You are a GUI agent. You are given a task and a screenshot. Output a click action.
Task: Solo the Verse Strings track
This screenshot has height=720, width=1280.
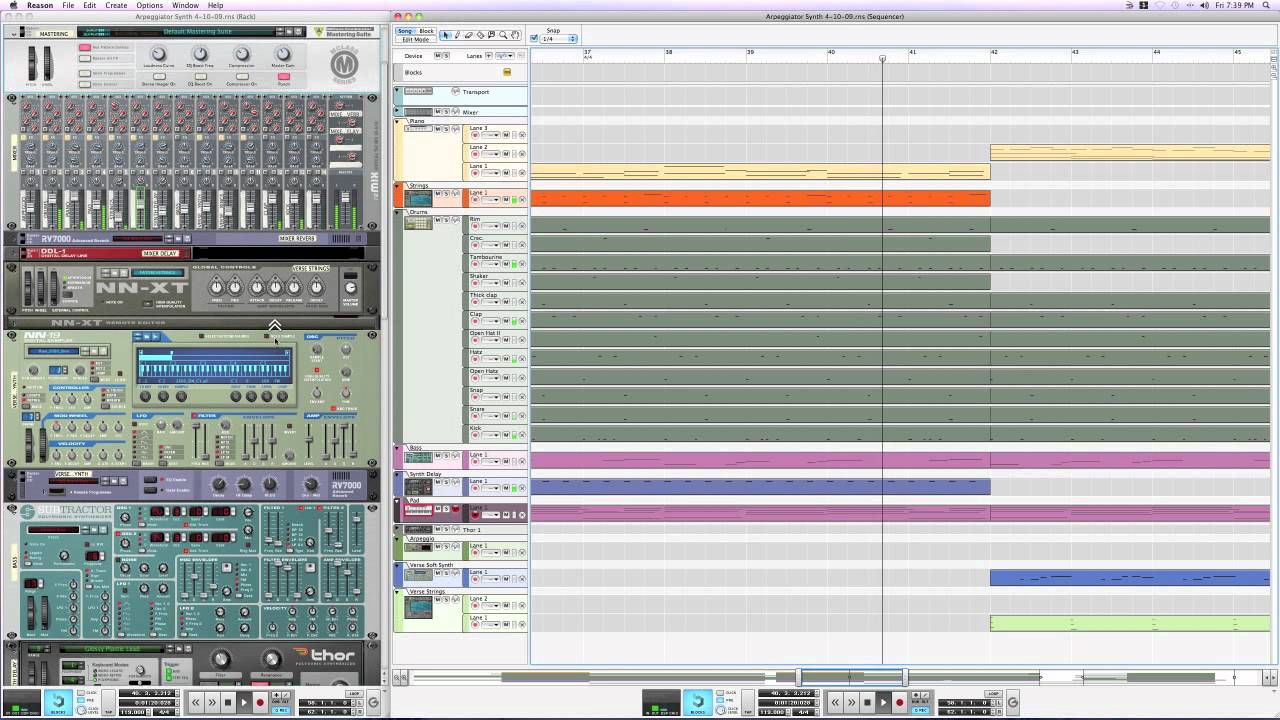446,599
